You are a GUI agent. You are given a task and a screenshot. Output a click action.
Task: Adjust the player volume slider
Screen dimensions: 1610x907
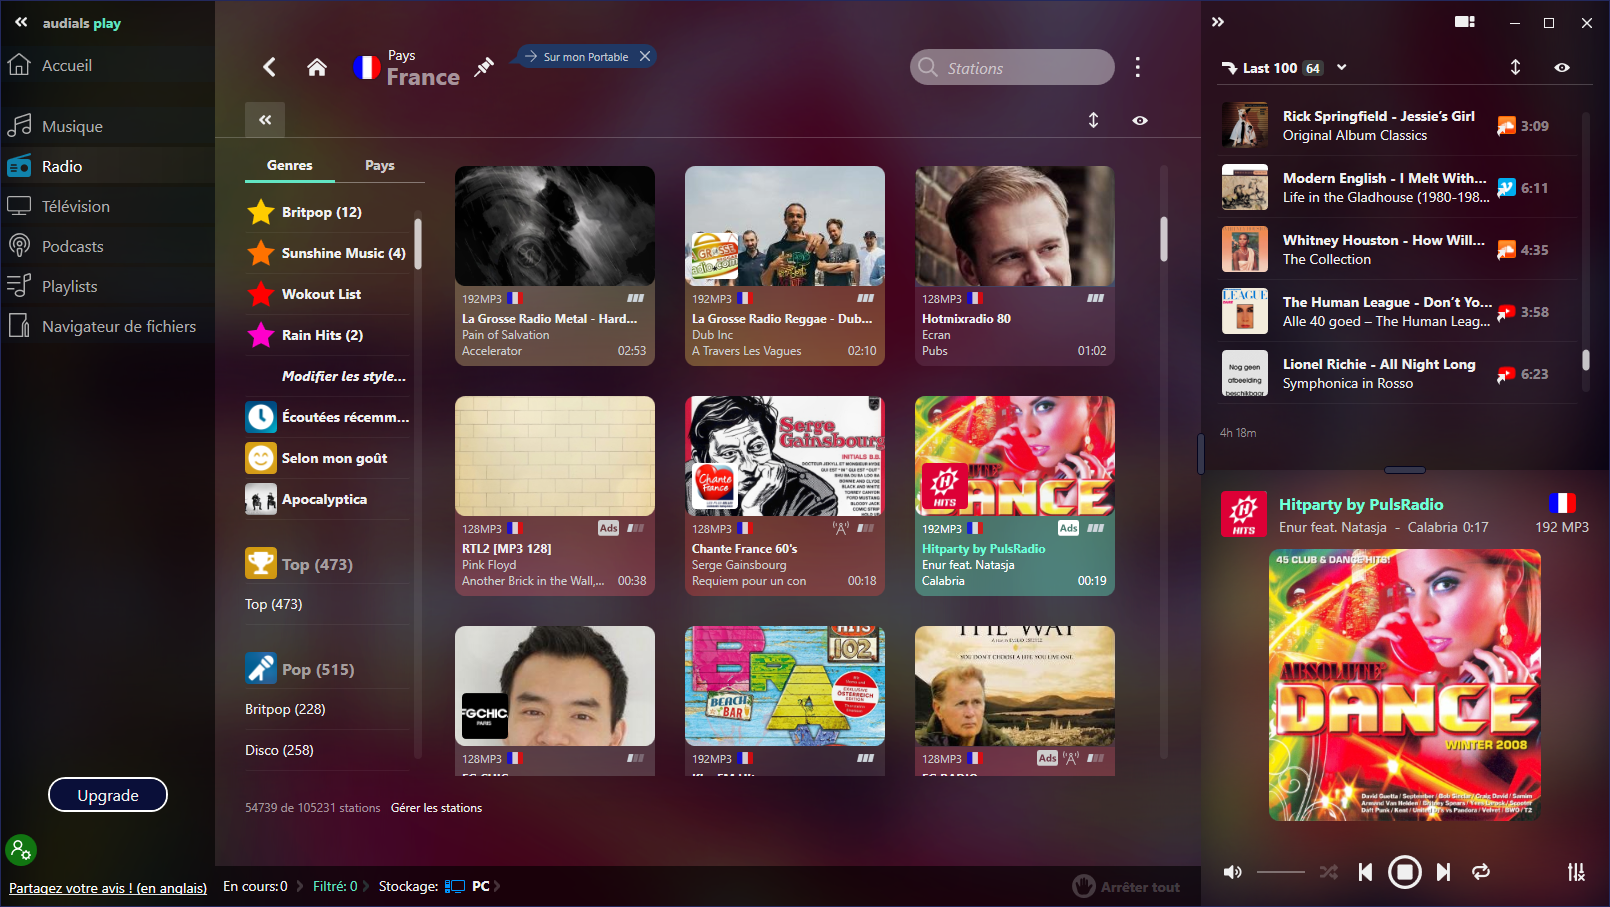pyautogui.click(x=1281, y=872)
